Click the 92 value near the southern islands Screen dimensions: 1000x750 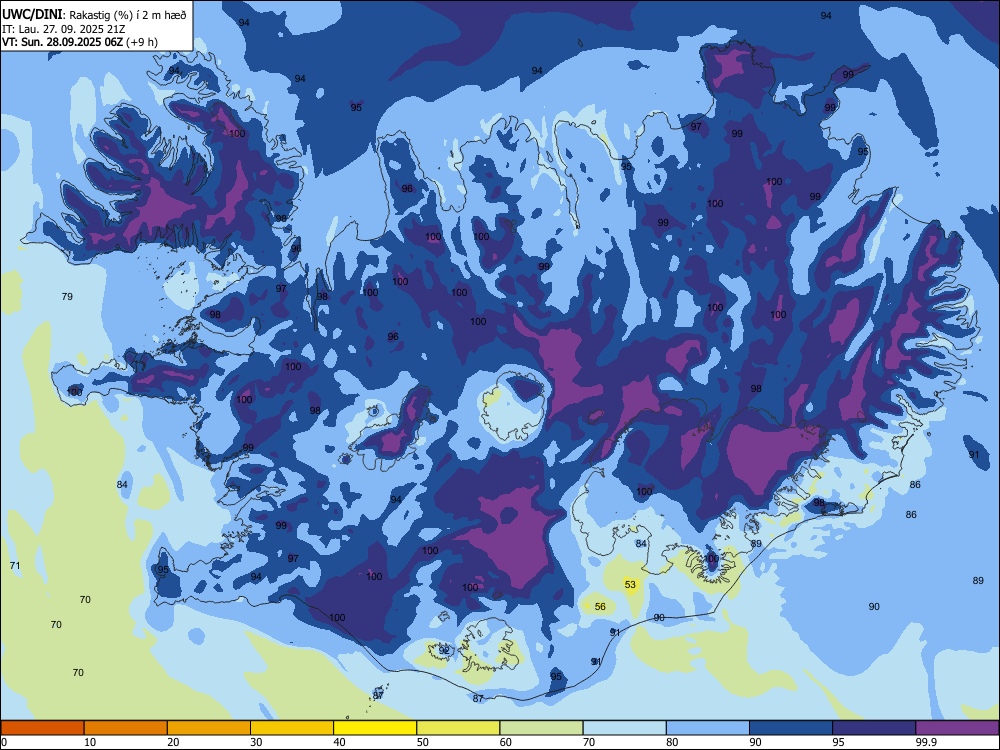click(444, 651)
